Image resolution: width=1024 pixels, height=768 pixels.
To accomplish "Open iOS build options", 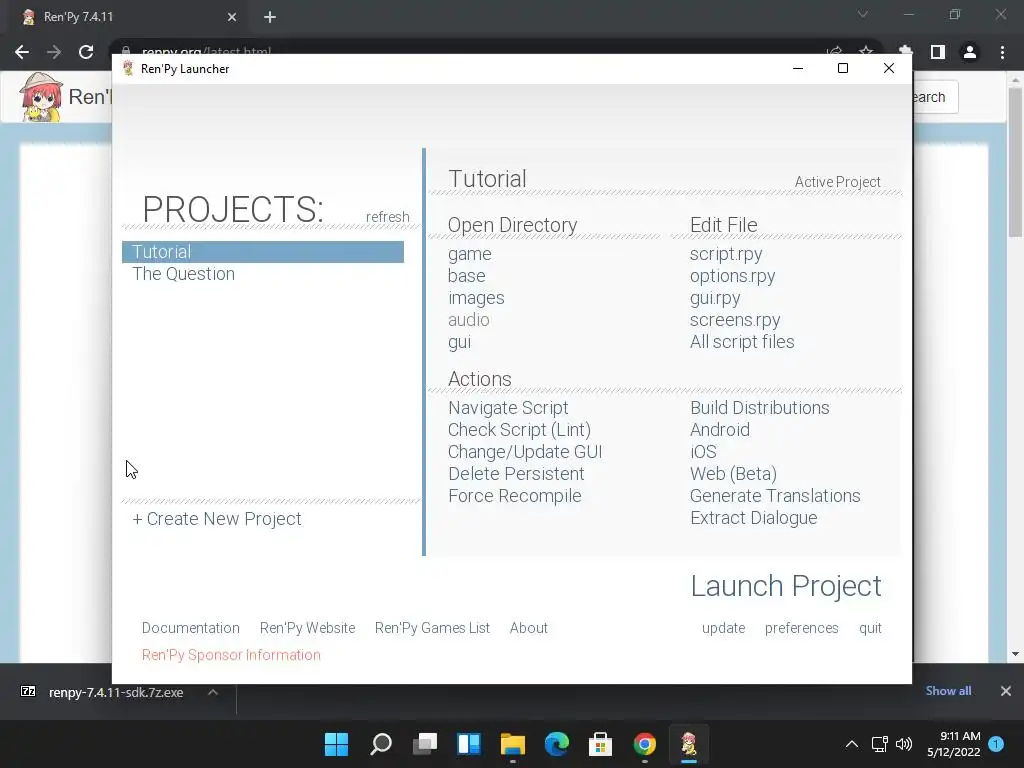I will point(703,452).
